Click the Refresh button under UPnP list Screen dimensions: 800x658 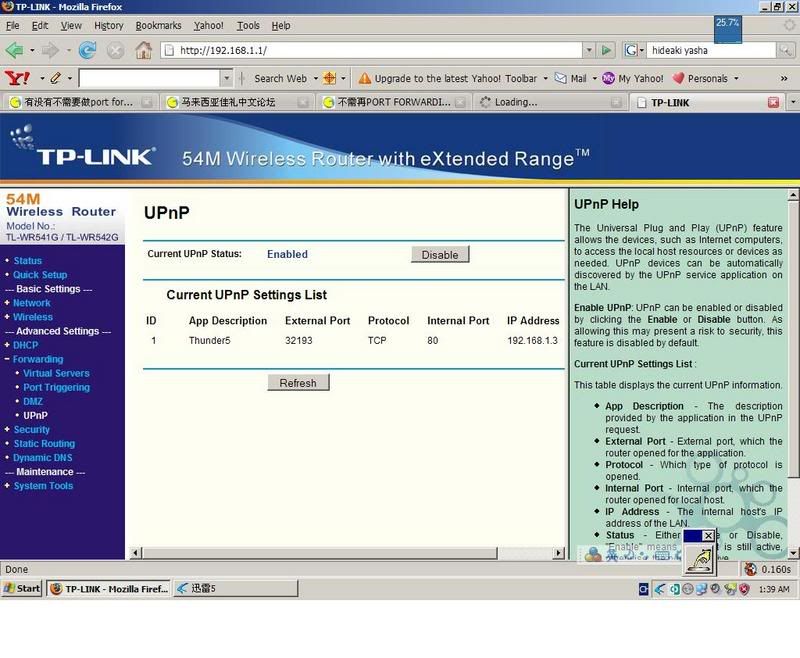click(298, 383)
